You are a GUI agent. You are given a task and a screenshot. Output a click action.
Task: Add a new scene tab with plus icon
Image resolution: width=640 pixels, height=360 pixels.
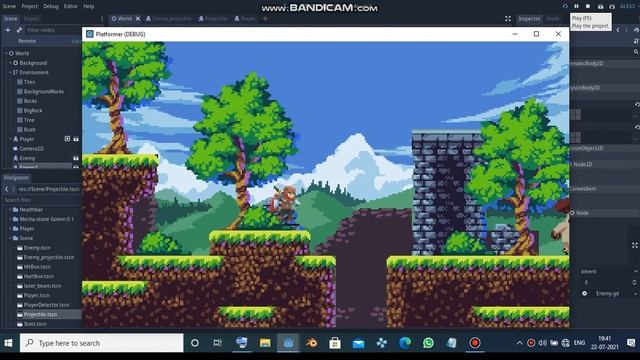pos(265,19)
